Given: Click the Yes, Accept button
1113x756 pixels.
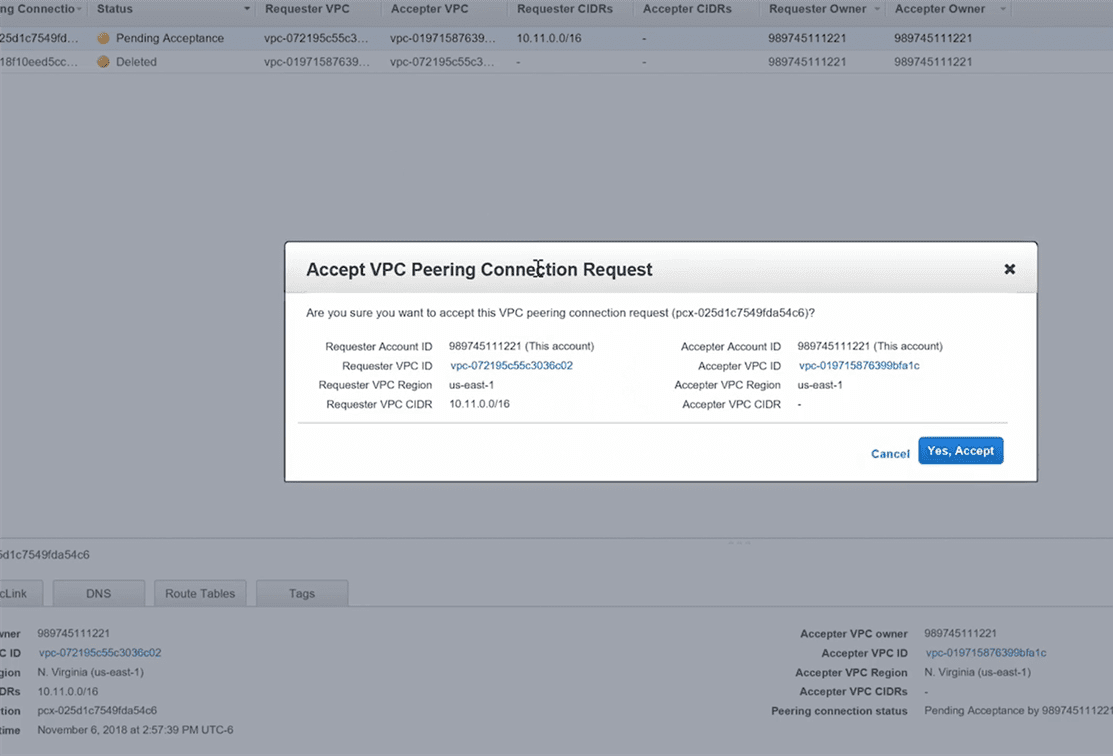Looking at the screenshot, I should tap(960, 451).
